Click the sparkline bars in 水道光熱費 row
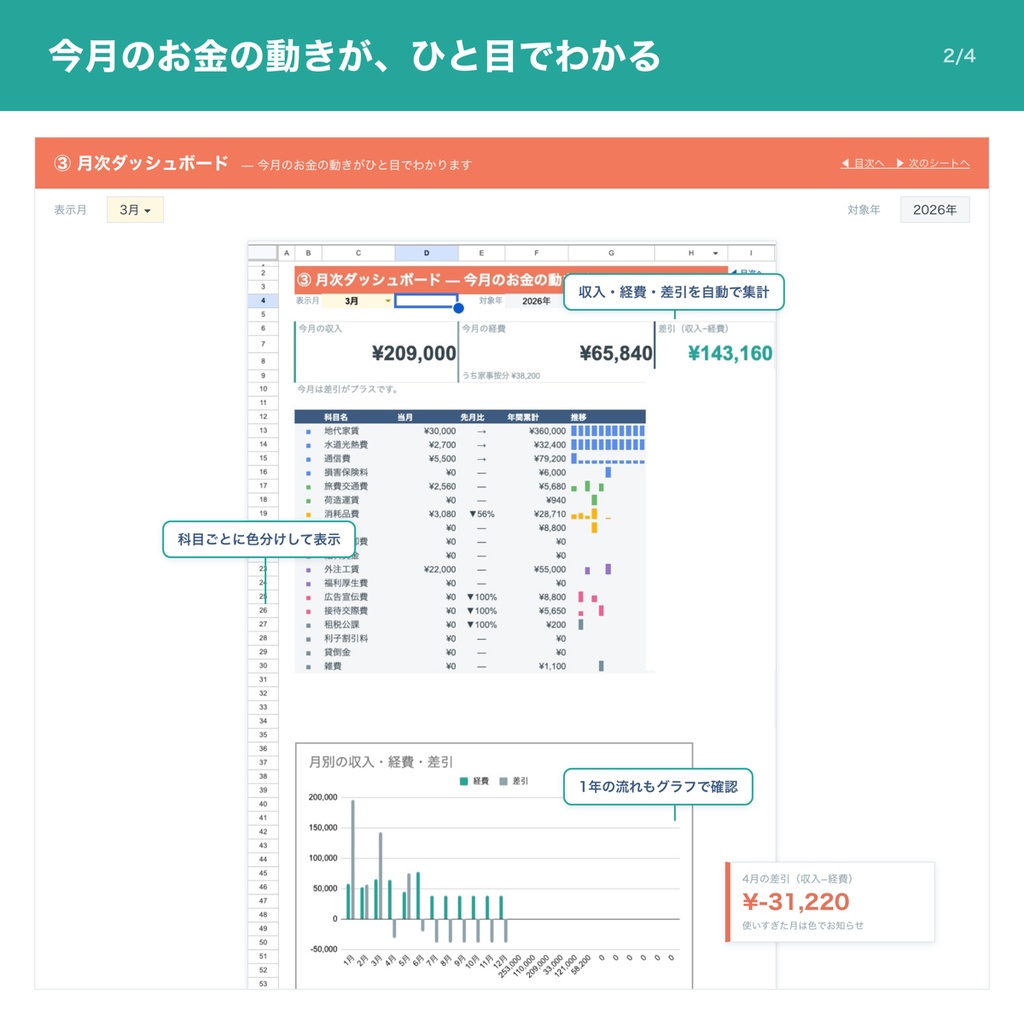This screenshot has height=1024, width=1024. click(x=607, y=445)
